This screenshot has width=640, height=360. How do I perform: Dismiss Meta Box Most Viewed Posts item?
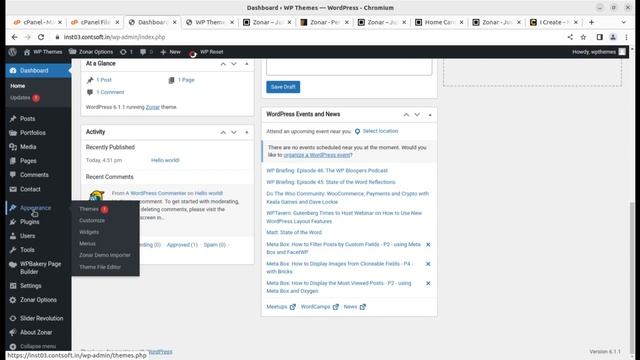(428, 283)
